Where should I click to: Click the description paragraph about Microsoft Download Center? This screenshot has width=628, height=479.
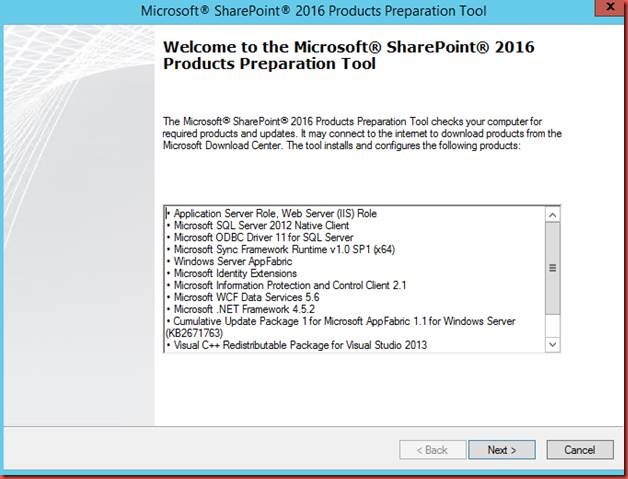click(x=362, y=133)
